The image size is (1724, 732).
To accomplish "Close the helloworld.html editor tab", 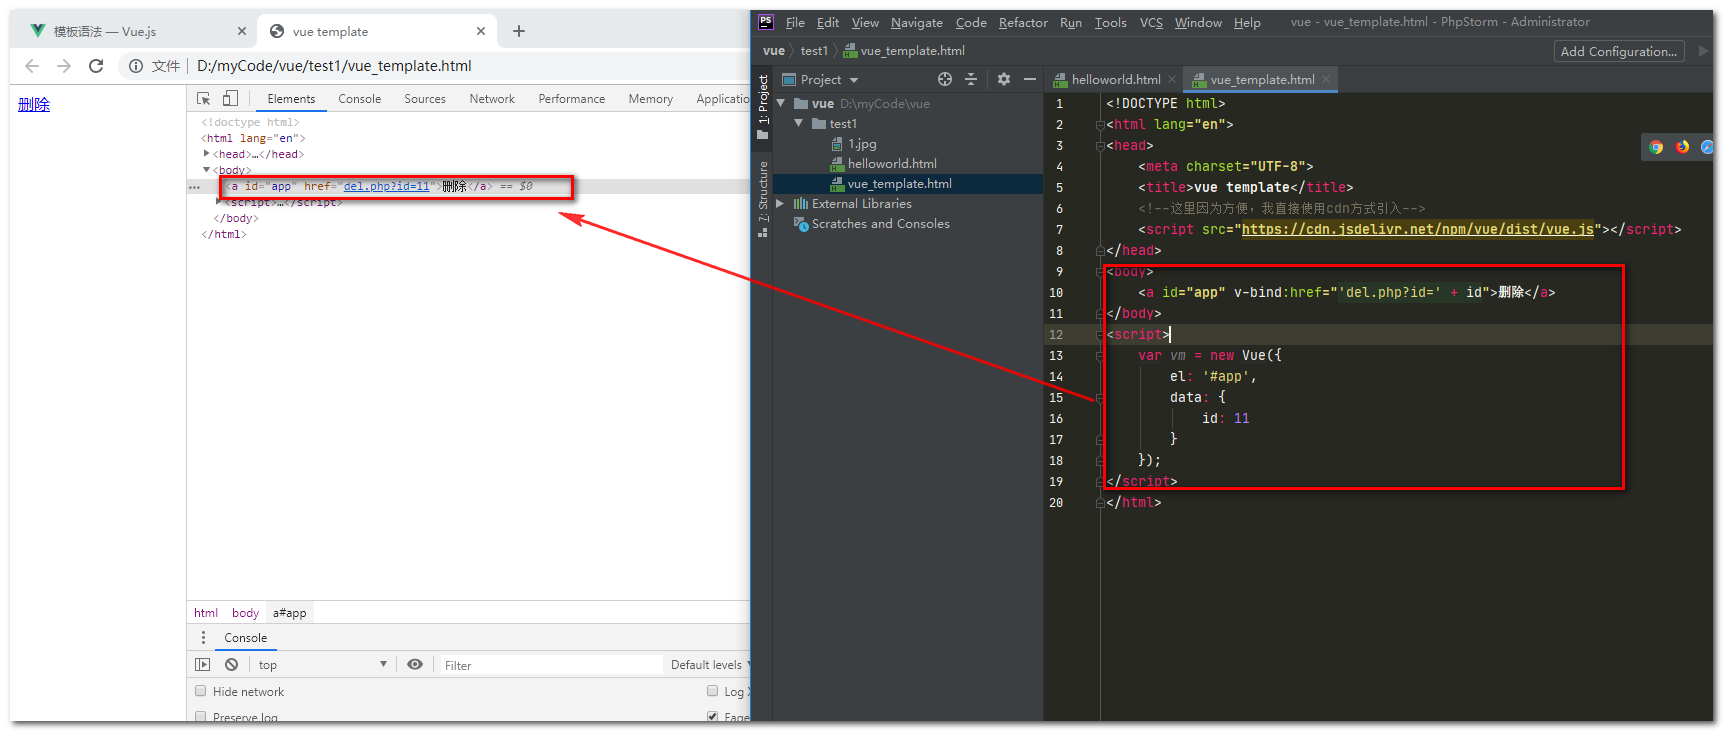I will pyautogui.click(x=1172, y=79).
